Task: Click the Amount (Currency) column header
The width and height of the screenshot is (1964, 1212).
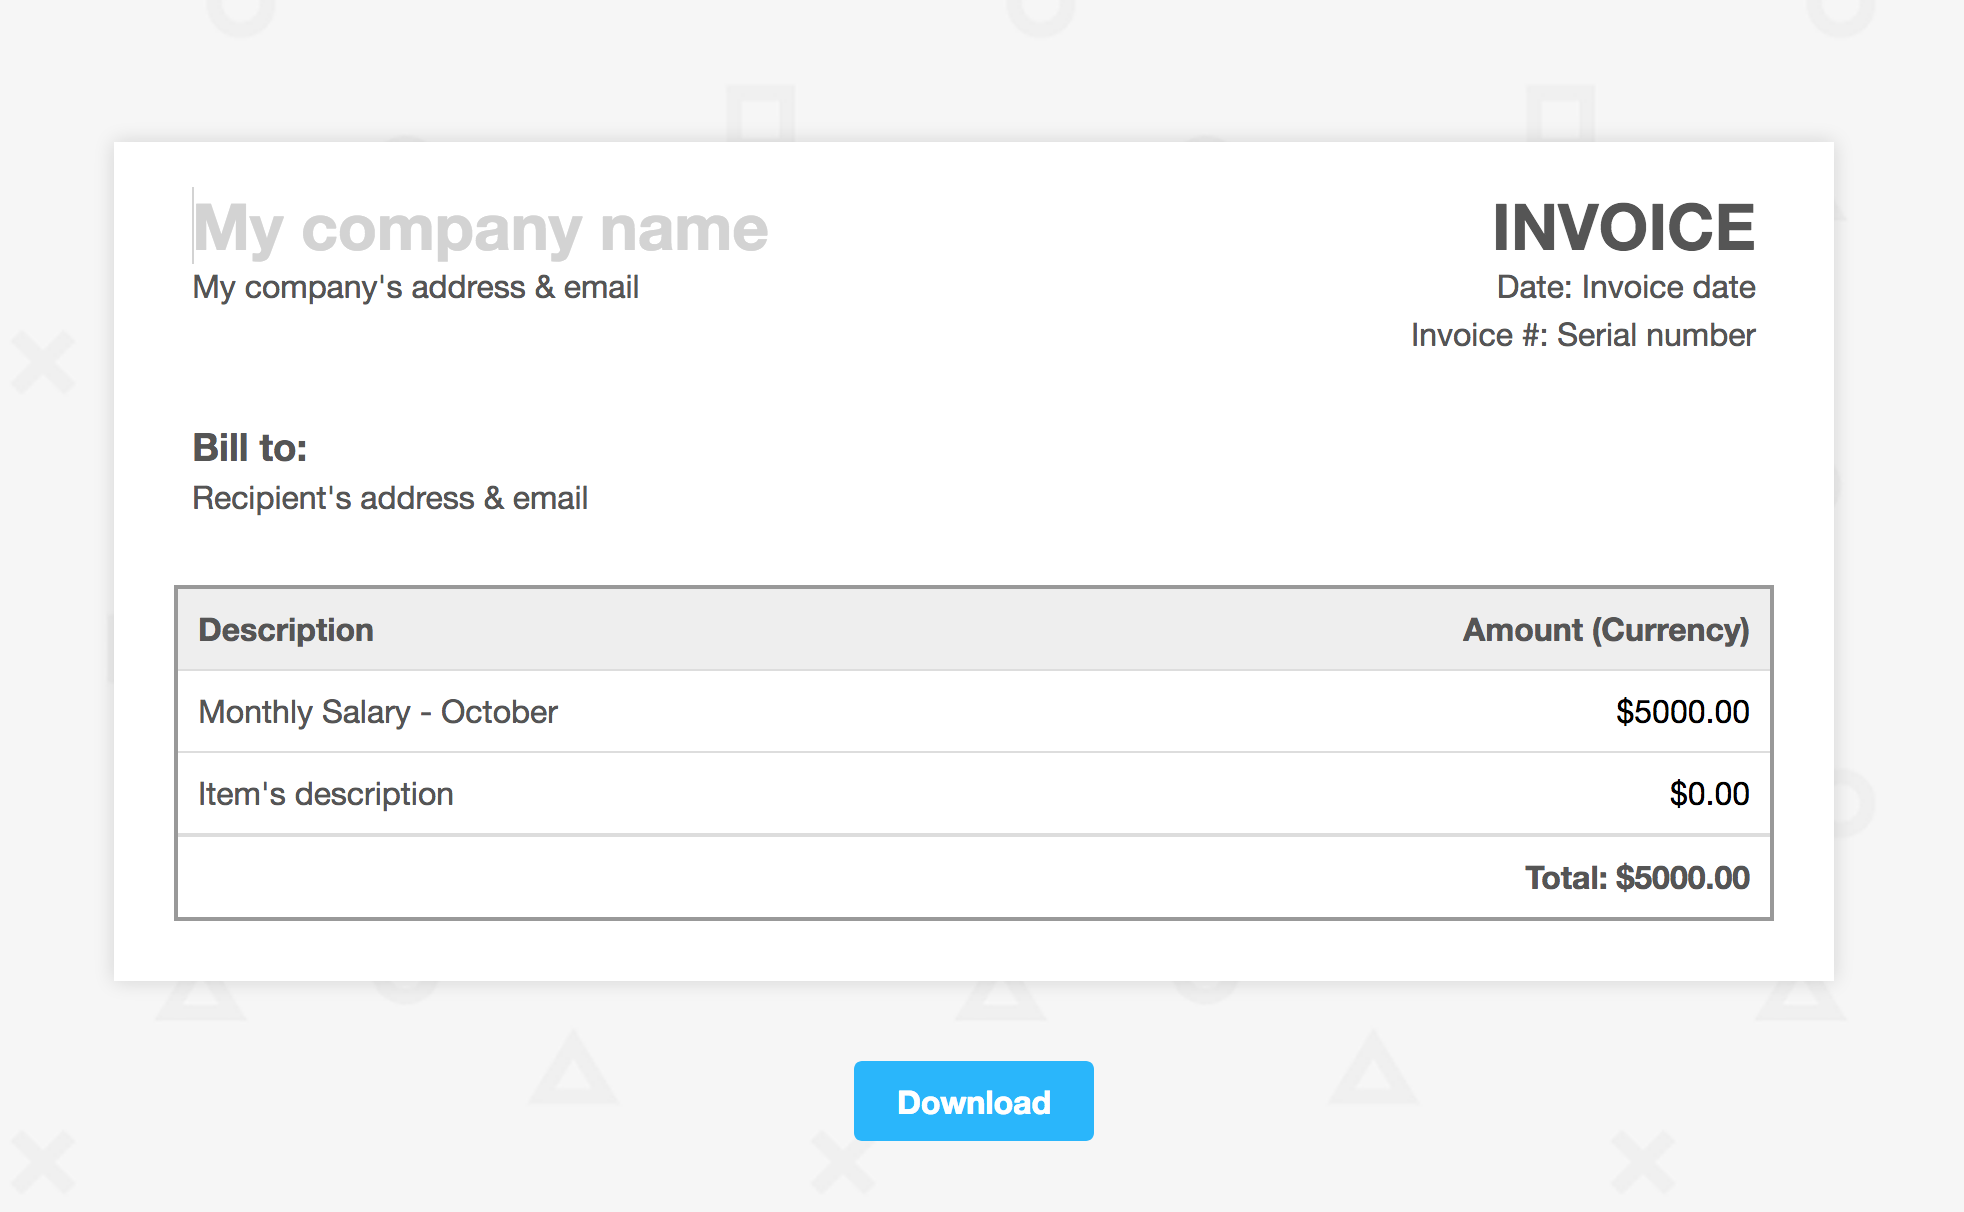Action: (1605, 630)
